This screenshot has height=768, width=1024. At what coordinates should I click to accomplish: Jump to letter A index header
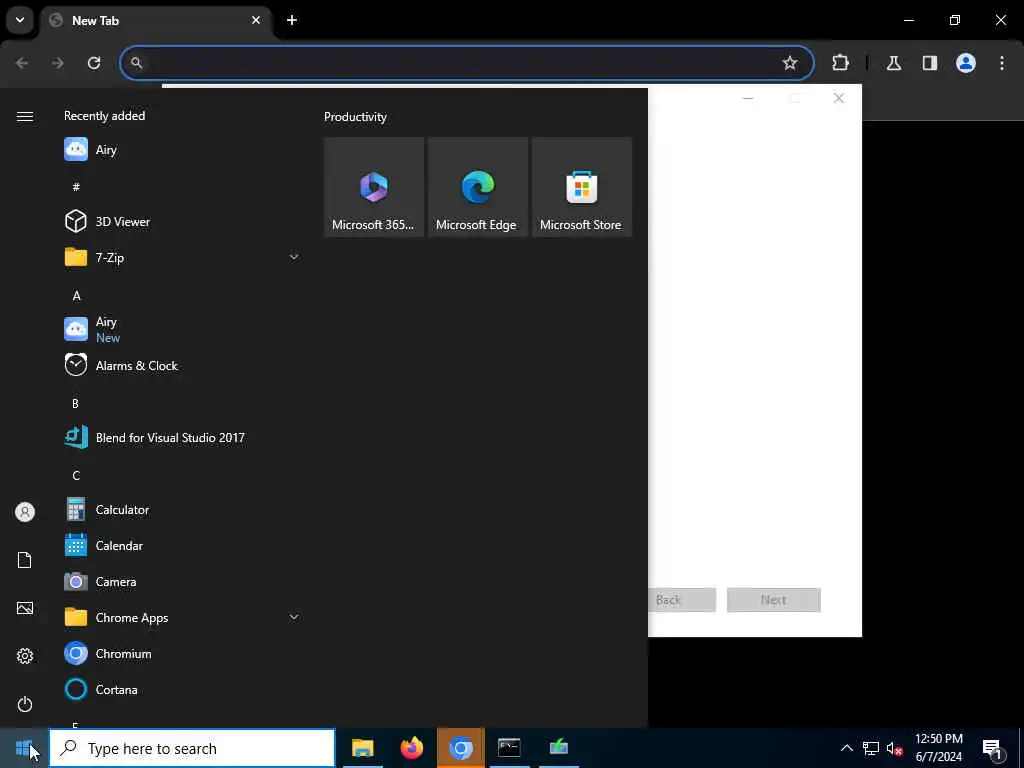76,296
